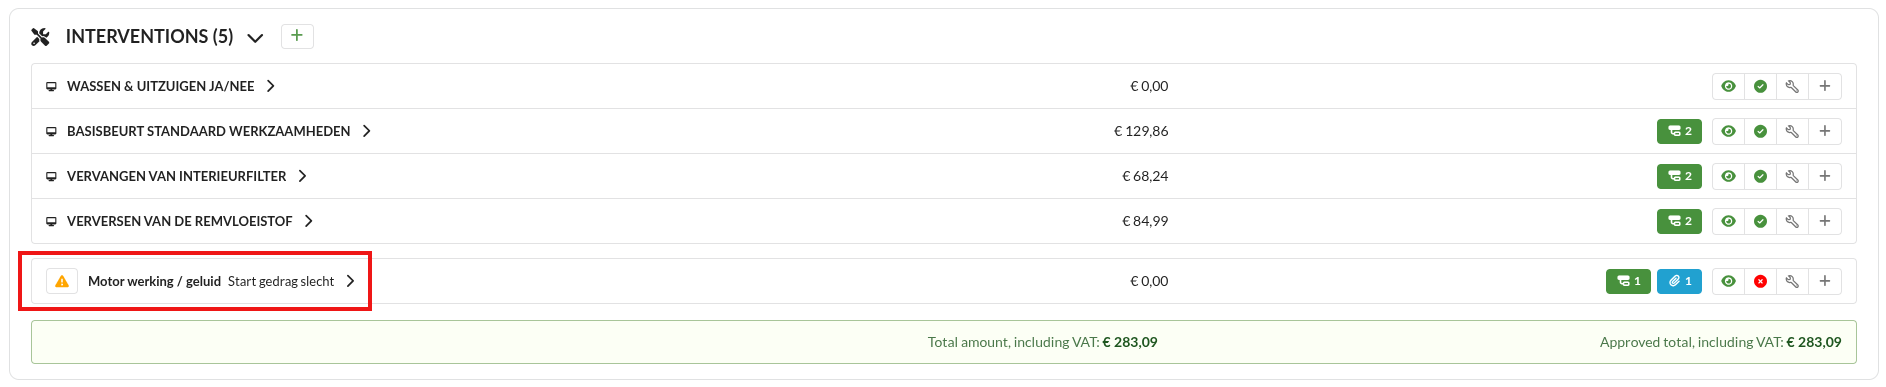Toggle eye visibility on WASSEN & UITZUIGEN row
The height and width of the screenshot is (387, 1886).
pyautogui.click(x=1728, y=86)
